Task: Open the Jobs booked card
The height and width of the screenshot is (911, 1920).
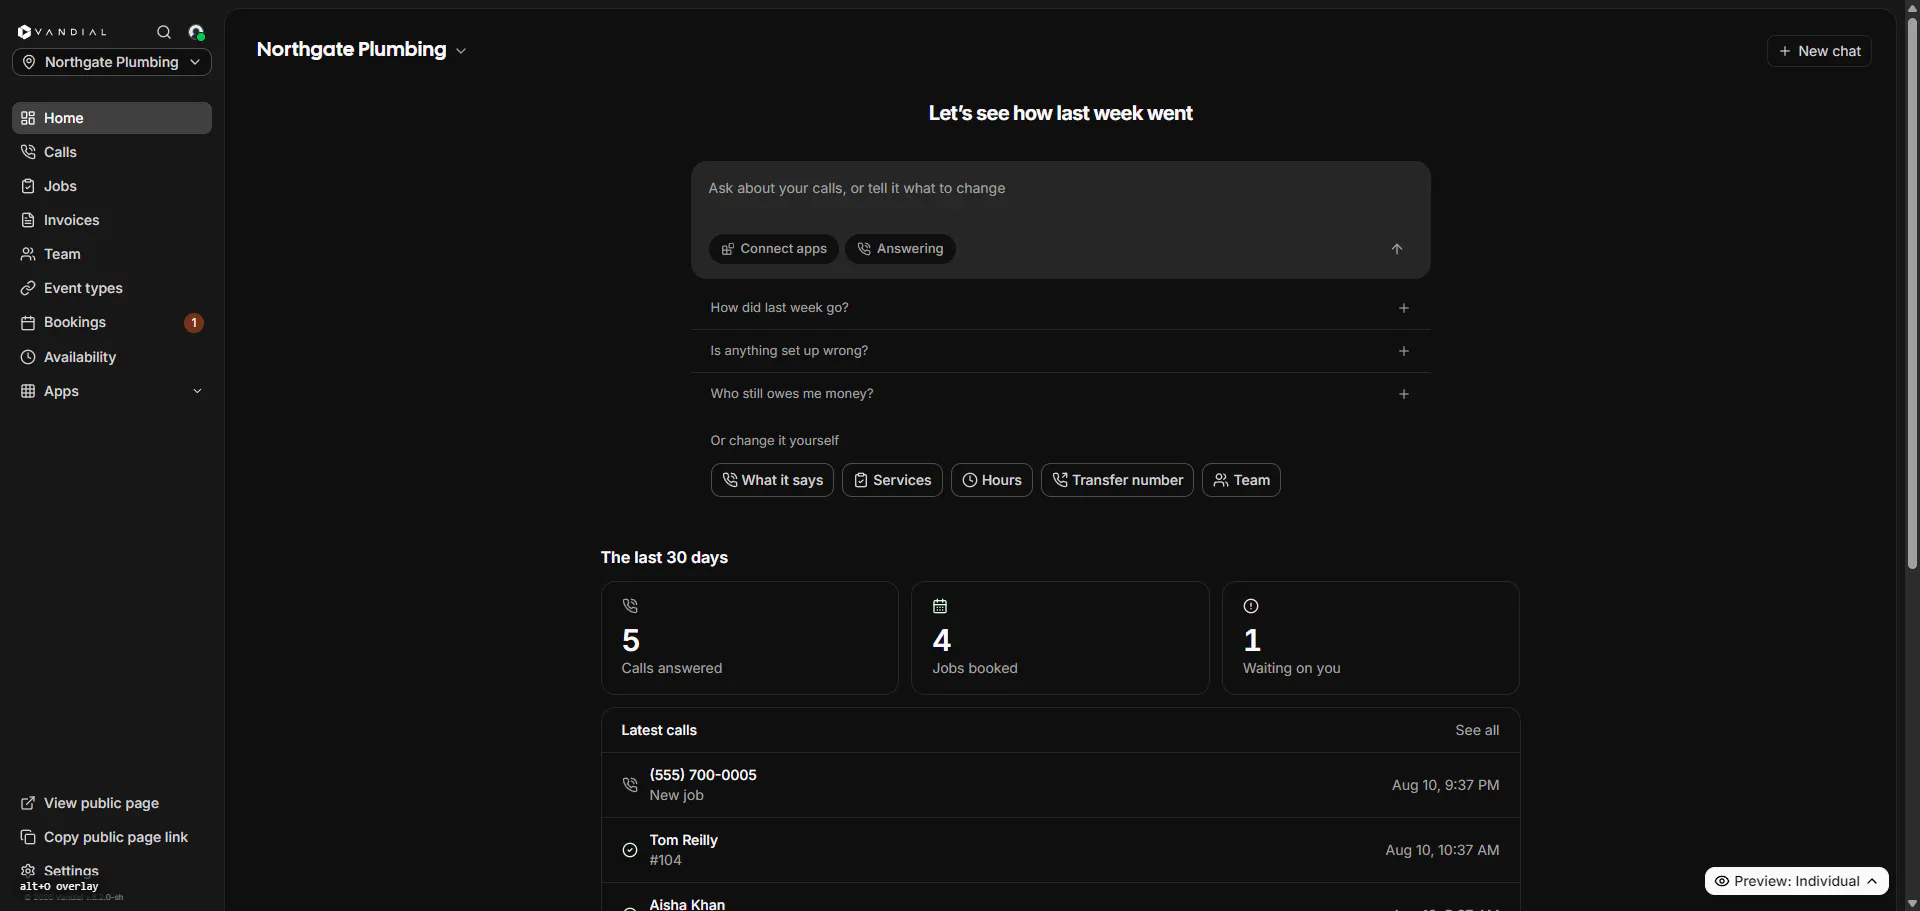Action: click(1060, 638)
